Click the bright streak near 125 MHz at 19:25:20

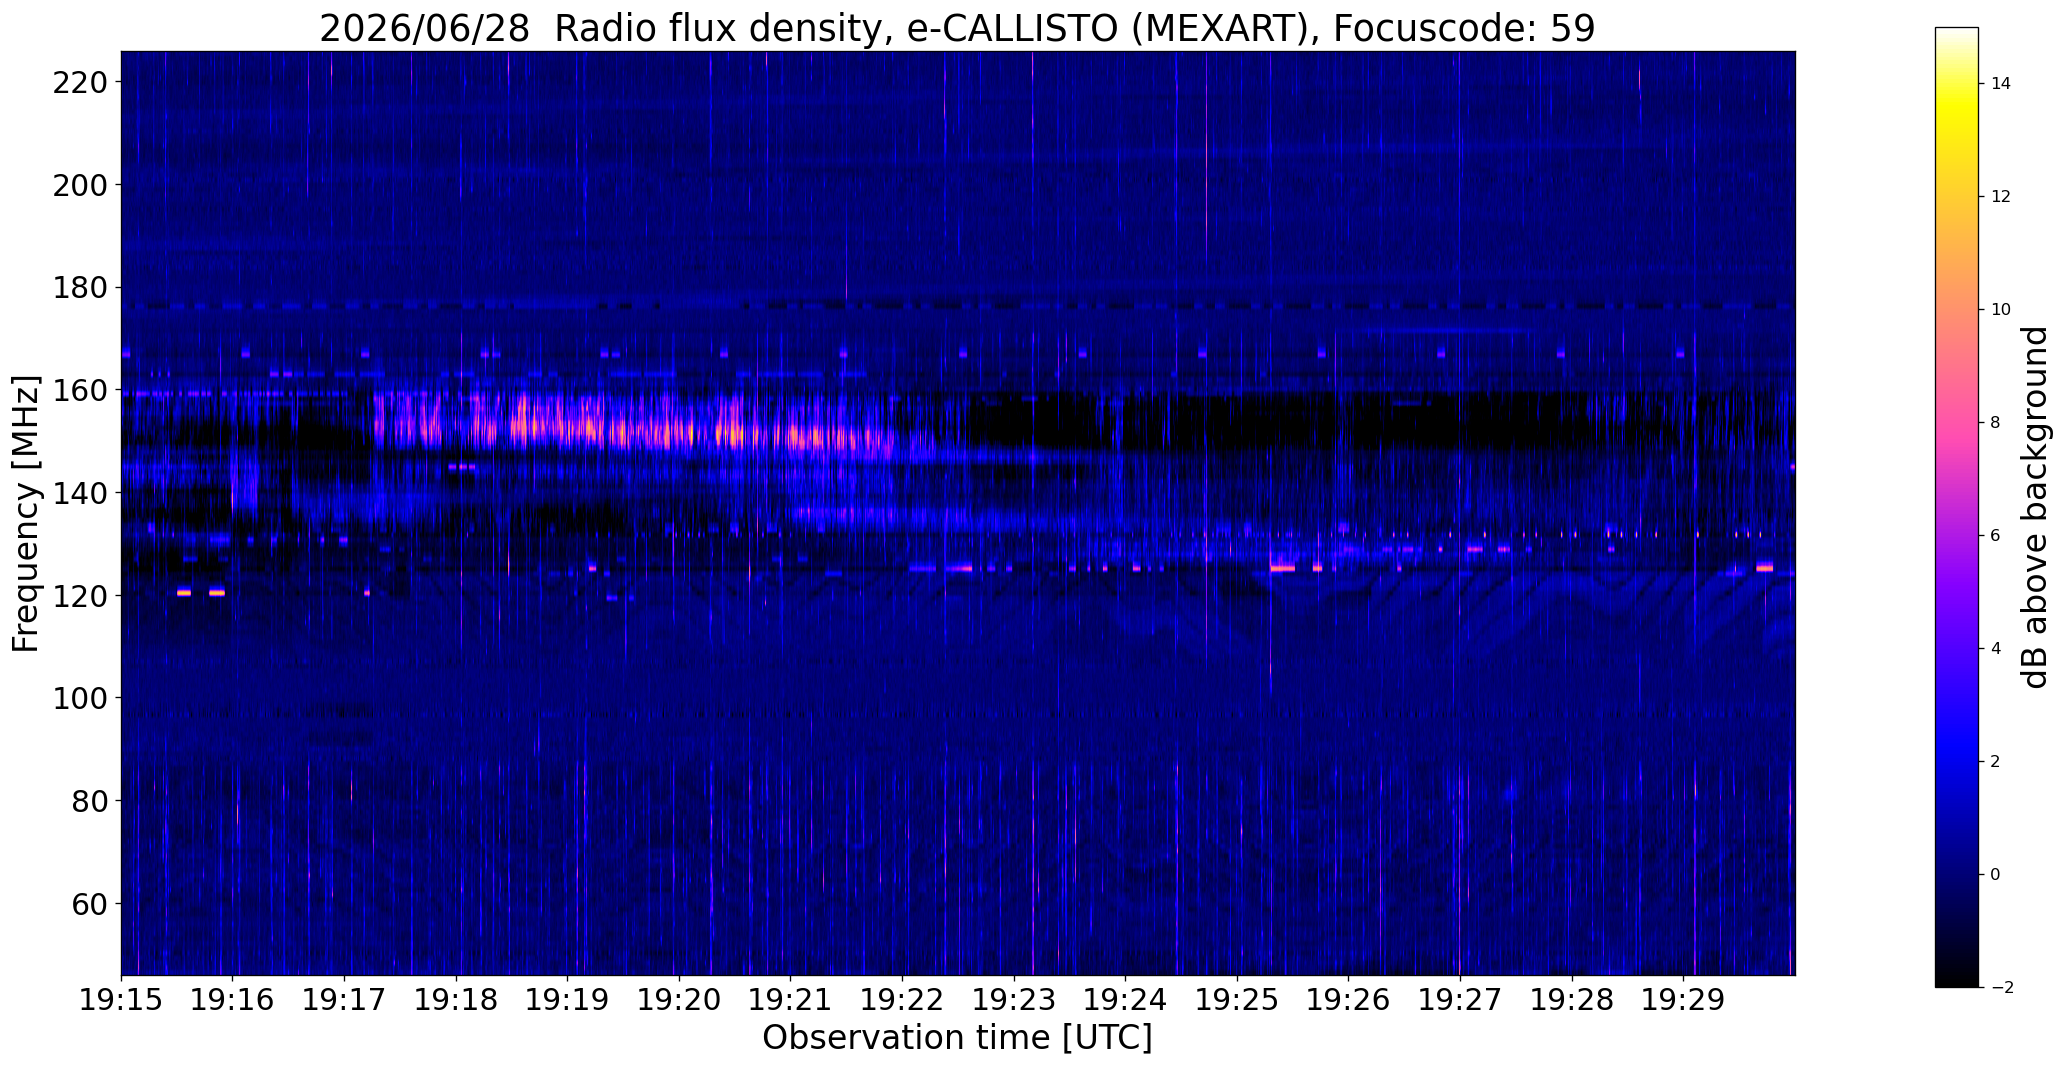point(1283,568)
